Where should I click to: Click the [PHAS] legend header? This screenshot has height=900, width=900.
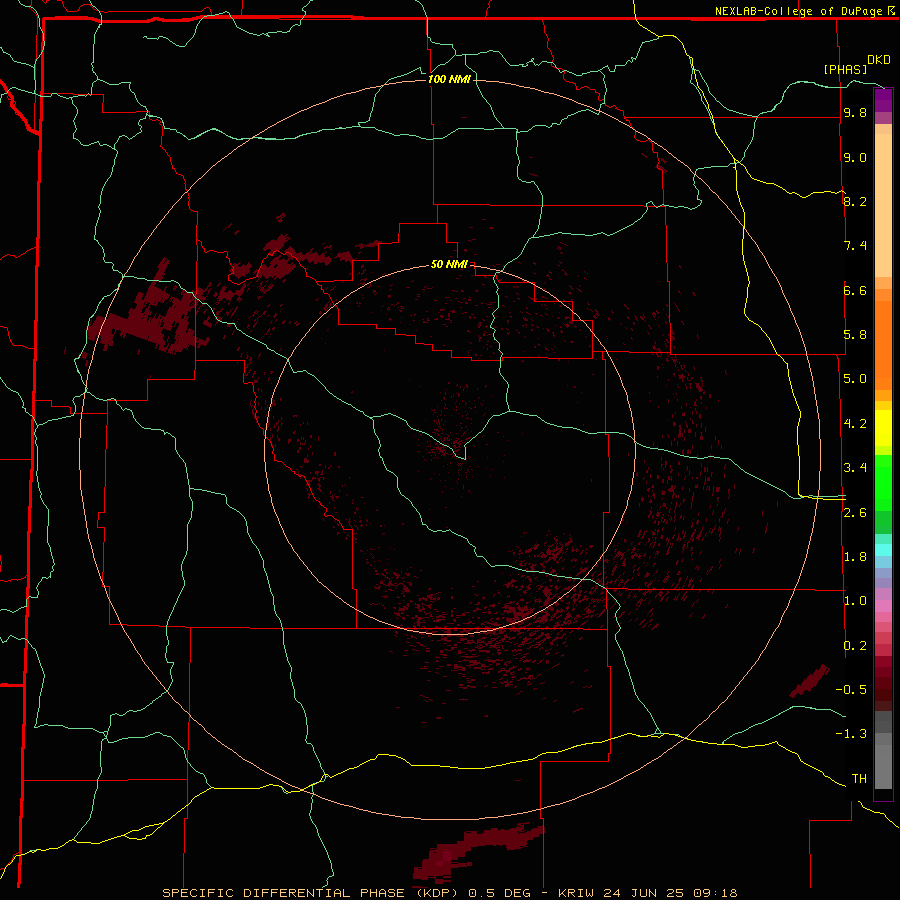point(845,69)
